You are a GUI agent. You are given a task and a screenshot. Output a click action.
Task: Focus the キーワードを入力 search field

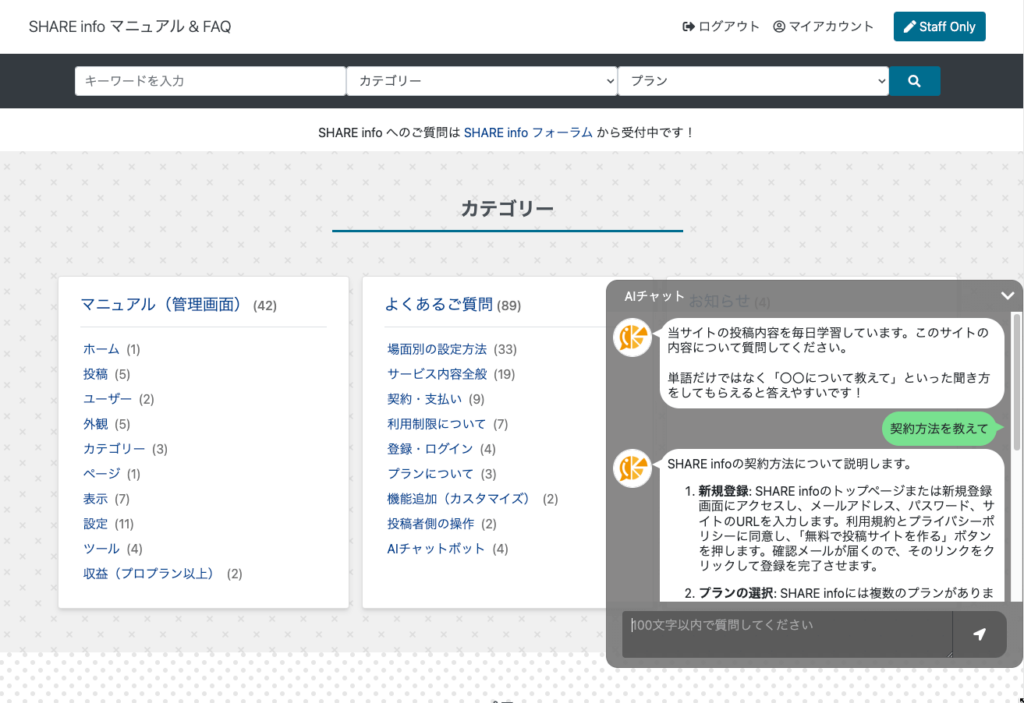210,81
